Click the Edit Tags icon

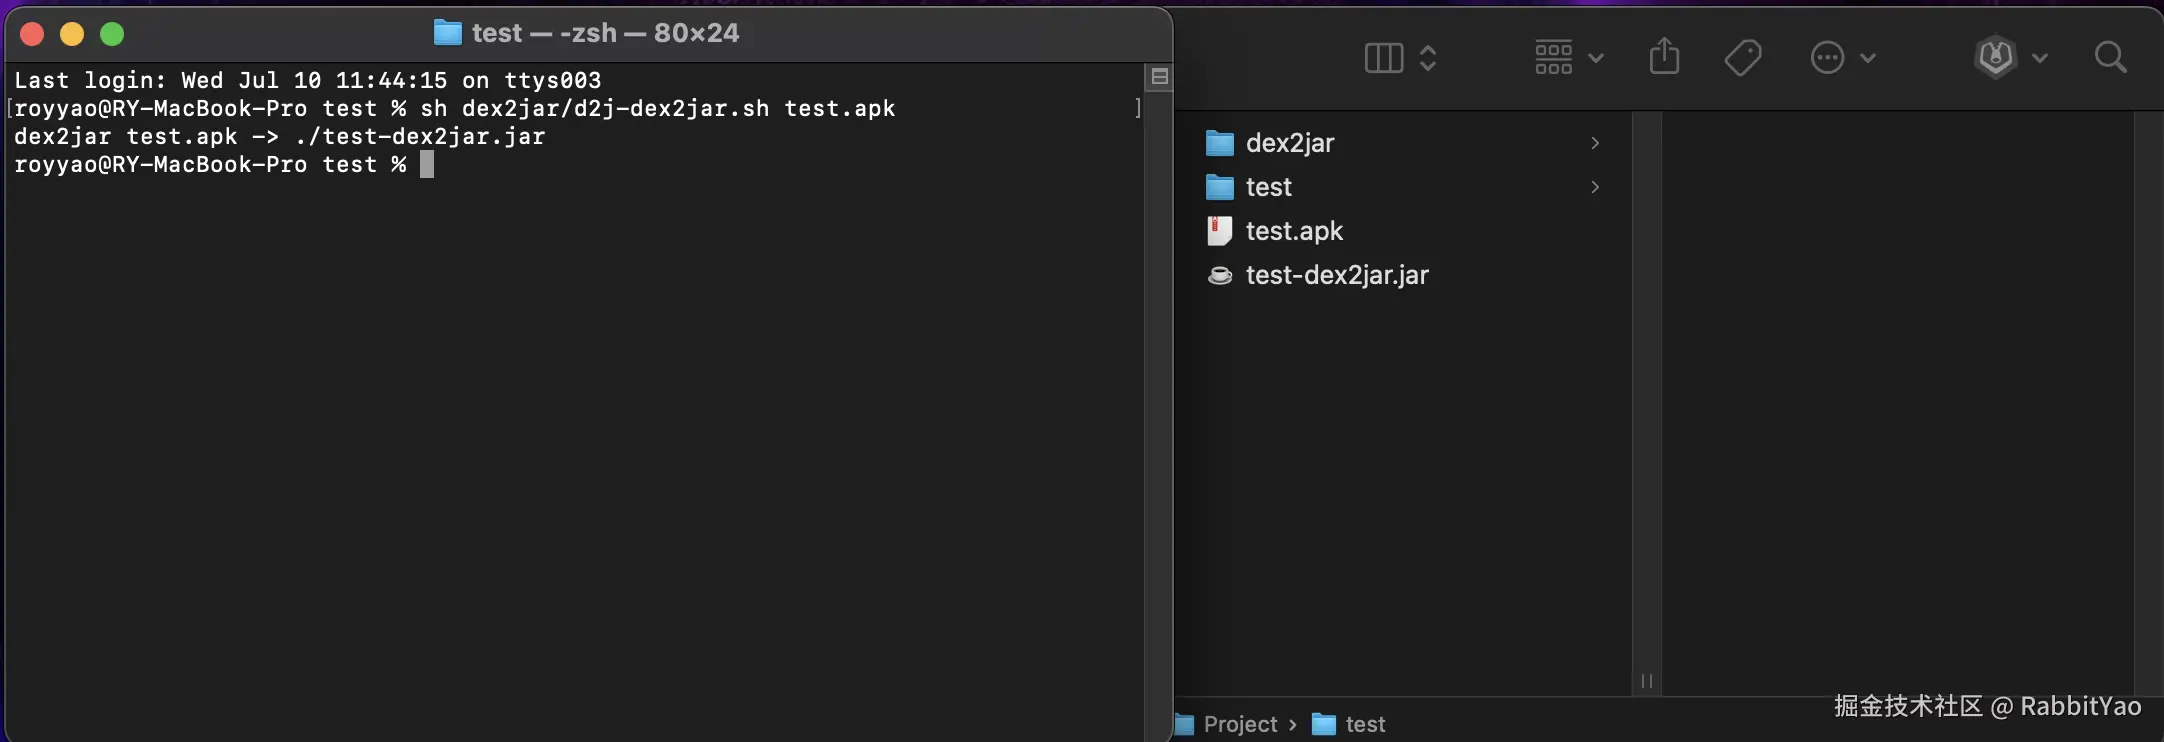(1743, 58)
